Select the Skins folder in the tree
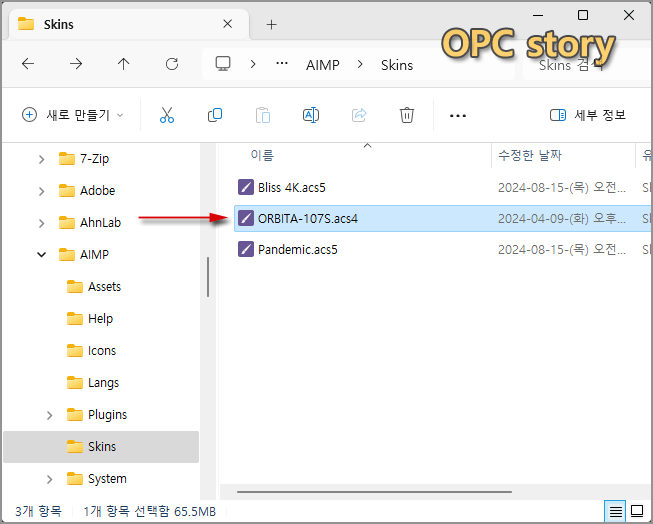 click(101, 447)
